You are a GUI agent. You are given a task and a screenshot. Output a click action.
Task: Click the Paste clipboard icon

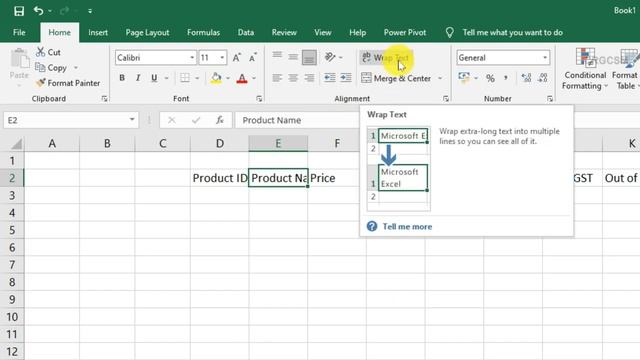(x=19, y=59)
